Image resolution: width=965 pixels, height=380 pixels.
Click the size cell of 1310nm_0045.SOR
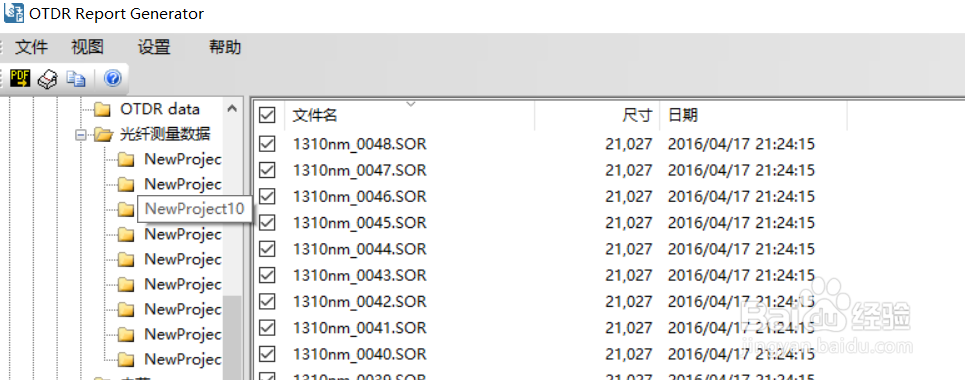click(x=628, y=223)
